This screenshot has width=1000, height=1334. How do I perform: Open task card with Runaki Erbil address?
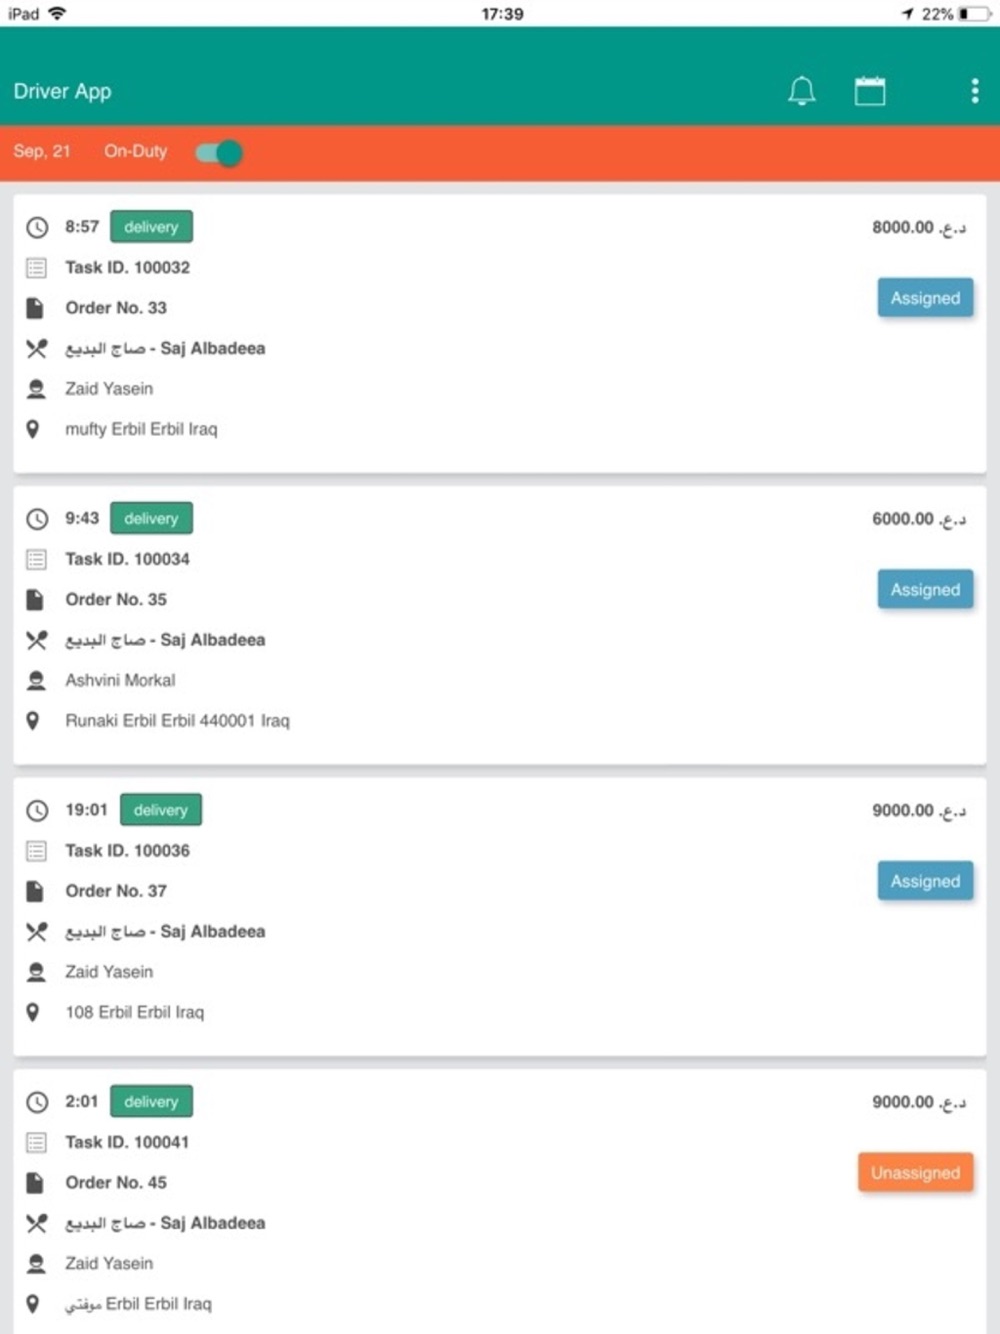click(499, 626)
